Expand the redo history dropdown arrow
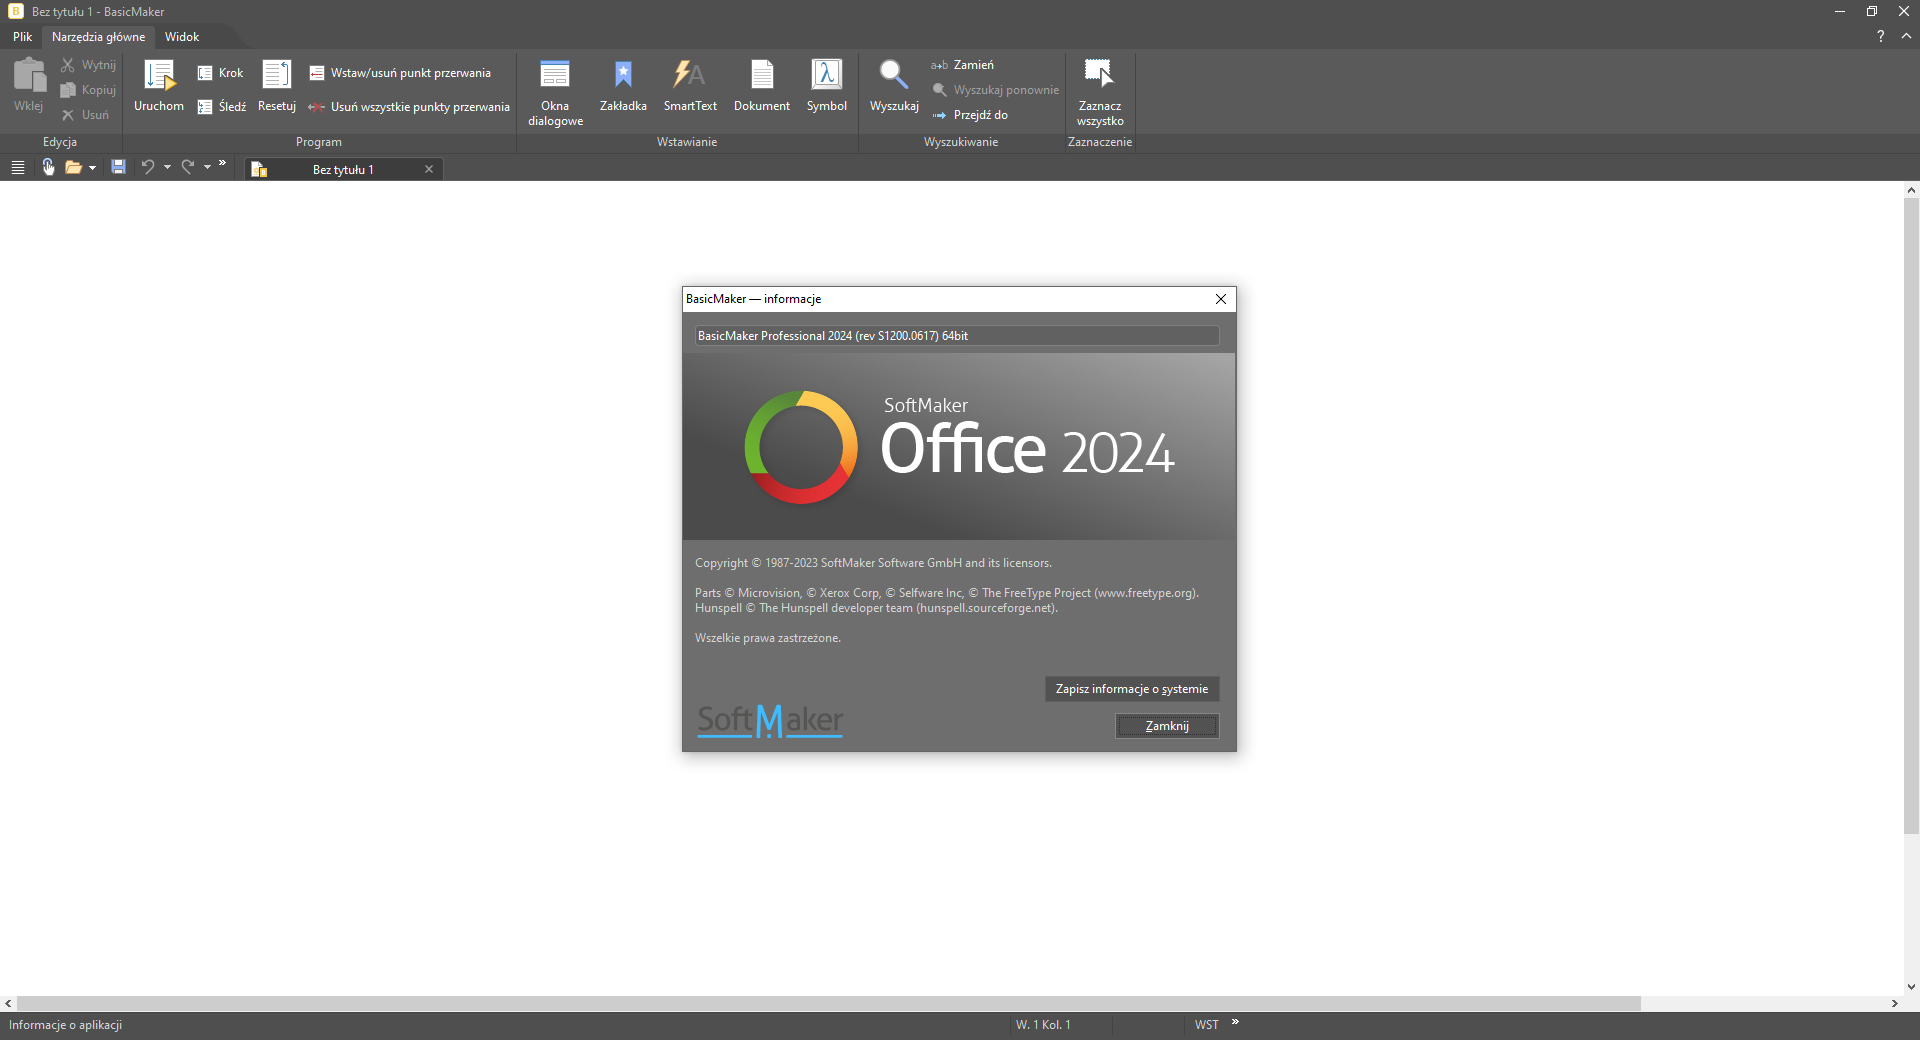Viewport: 1920px width, 1040px height. 207,168
